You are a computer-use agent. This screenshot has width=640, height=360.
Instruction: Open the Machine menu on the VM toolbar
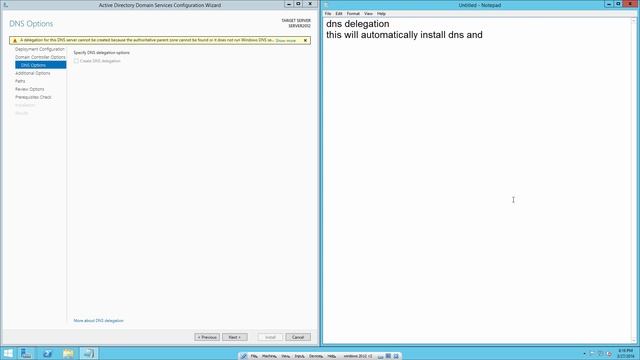click(269, 356)
